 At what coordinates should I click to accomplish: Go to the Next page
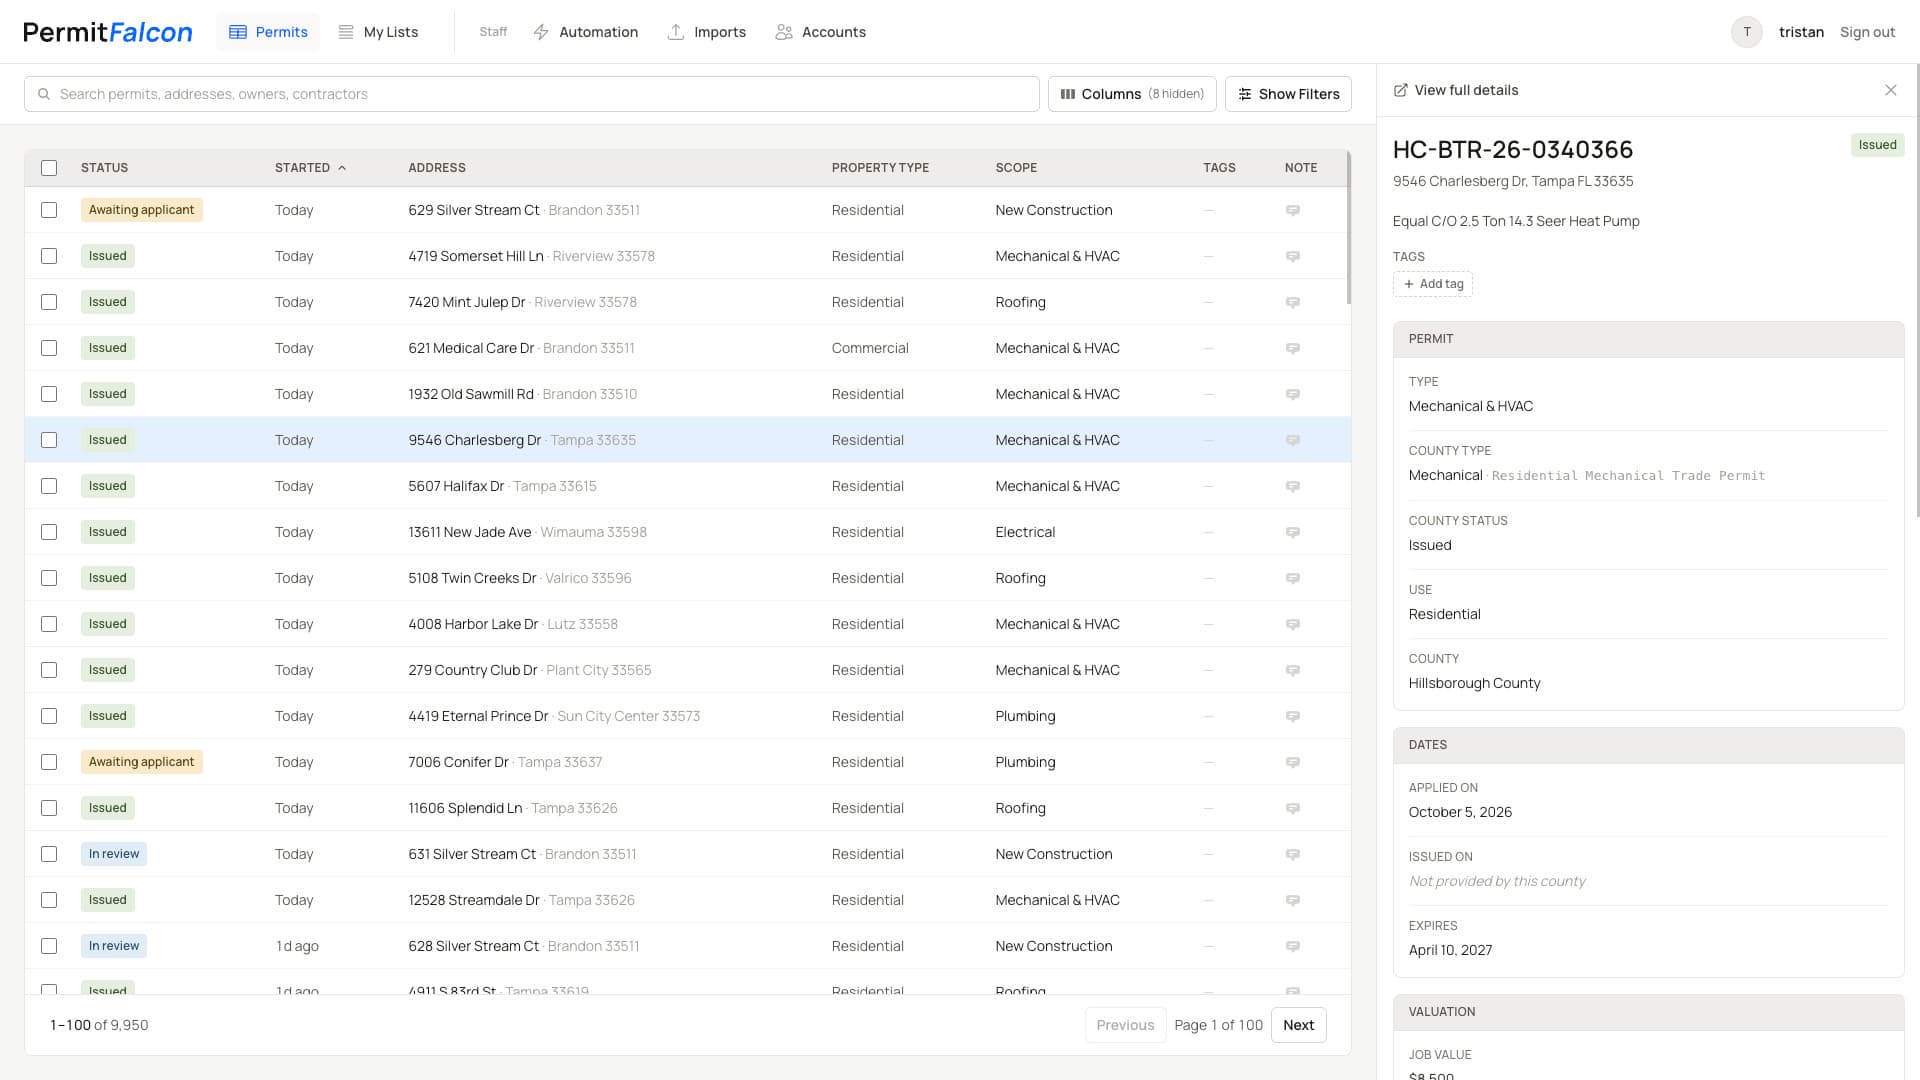(1298, 1025)
